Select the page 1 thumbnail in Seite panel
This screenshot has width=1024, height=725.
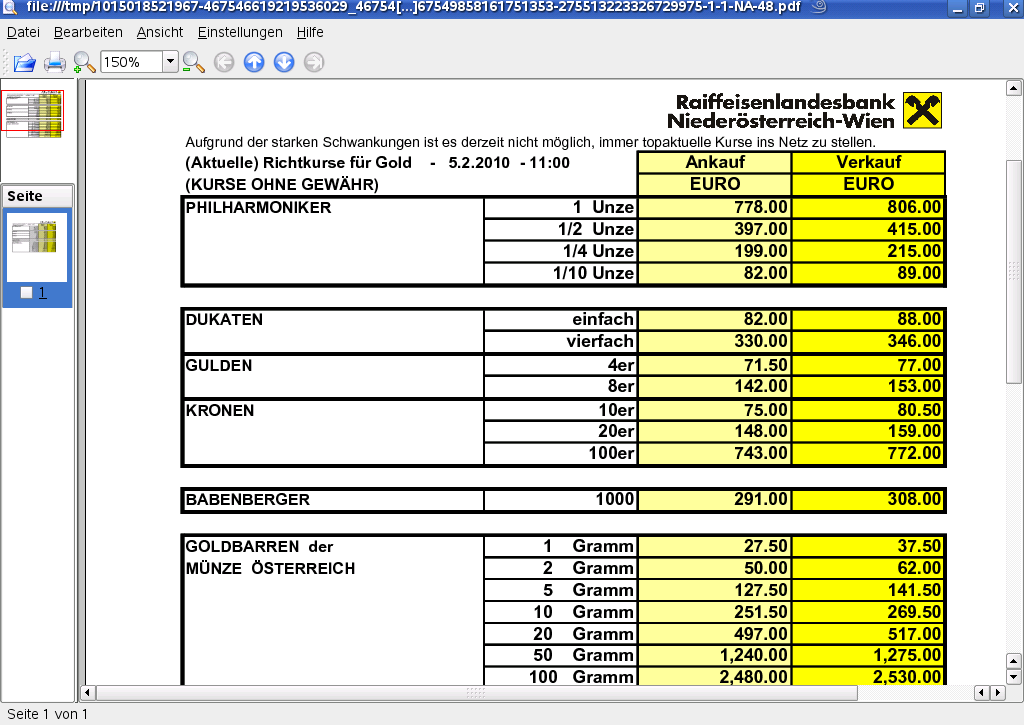point(38,246)
